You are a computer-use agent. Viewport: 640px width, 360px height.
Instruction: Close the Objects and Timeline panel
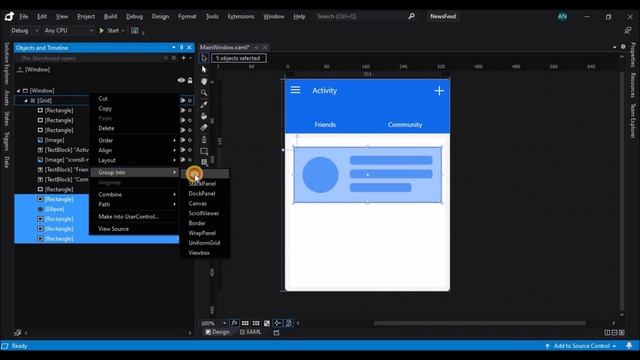tap(189, 48)
